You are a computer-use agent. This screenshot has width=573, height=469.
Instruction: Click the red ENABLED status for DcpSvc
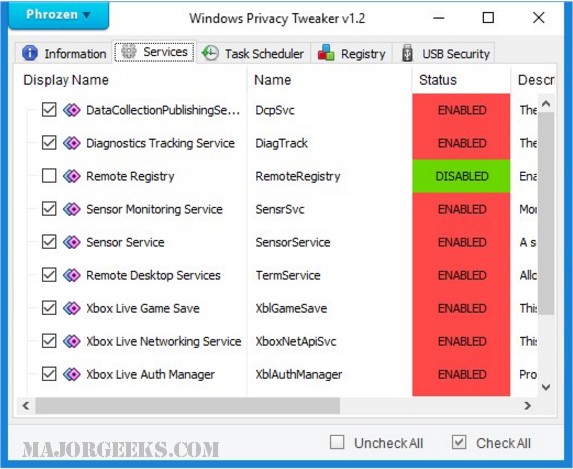[461, 110]
